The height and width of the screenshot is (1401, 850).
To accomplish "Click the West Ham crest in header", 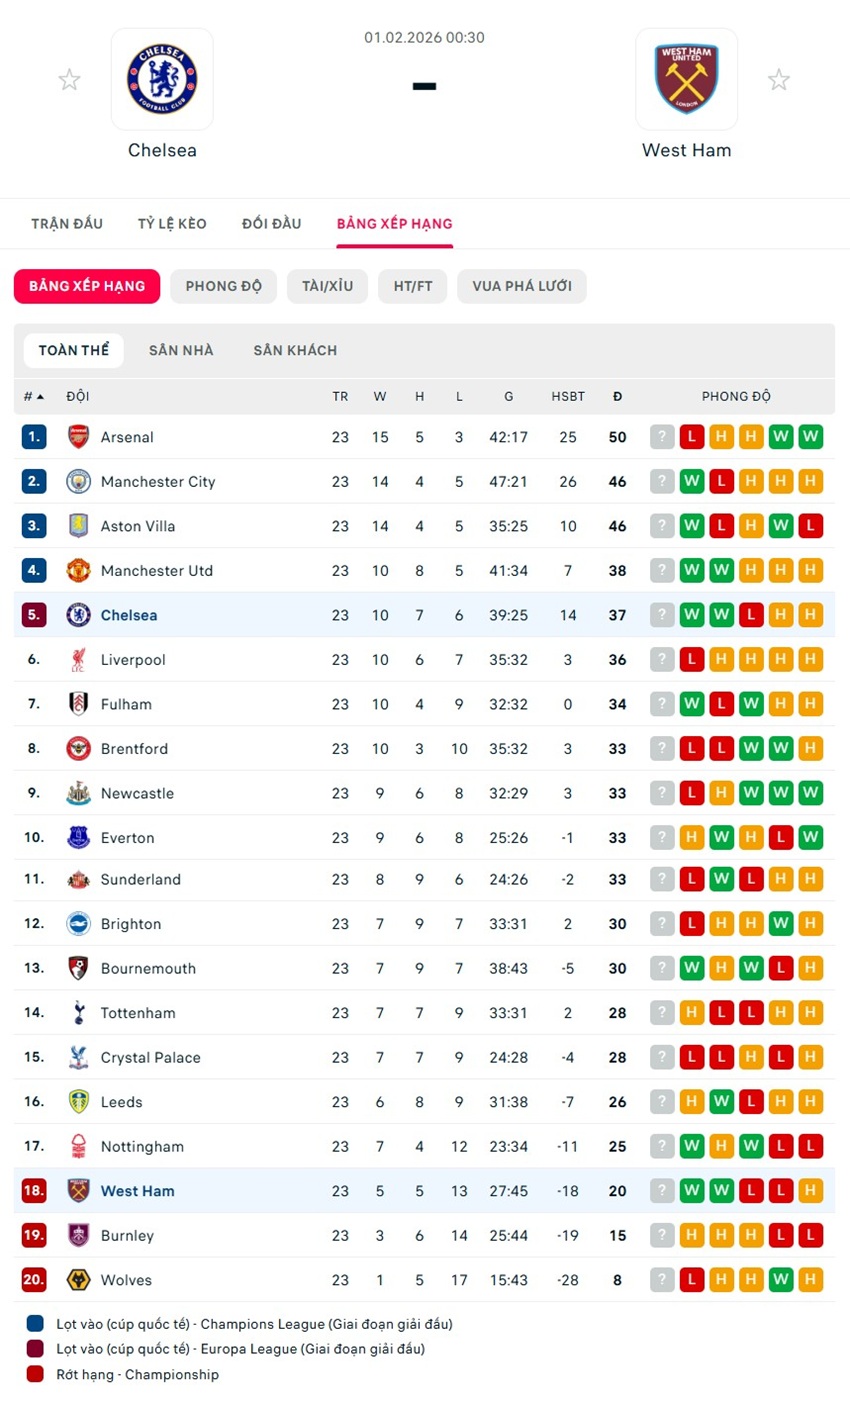I will 686,79.
